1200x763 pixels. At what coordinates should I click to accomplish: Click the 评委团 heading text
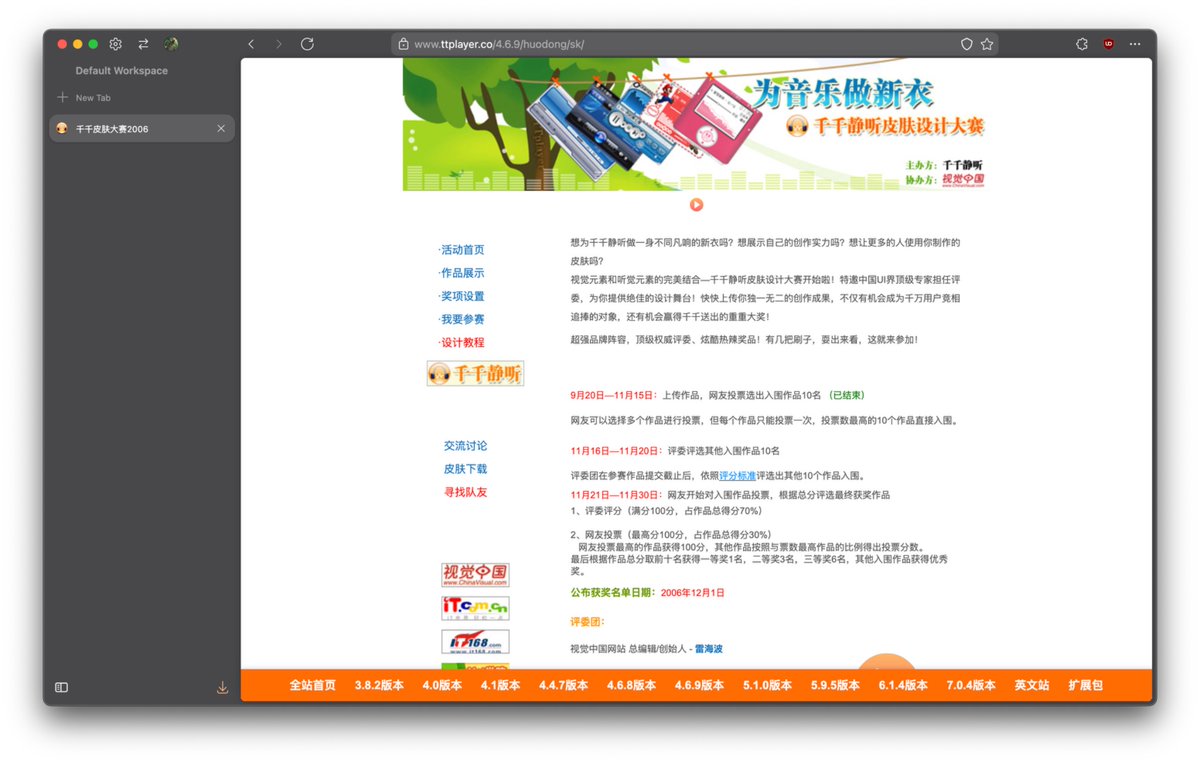(586, 622)
